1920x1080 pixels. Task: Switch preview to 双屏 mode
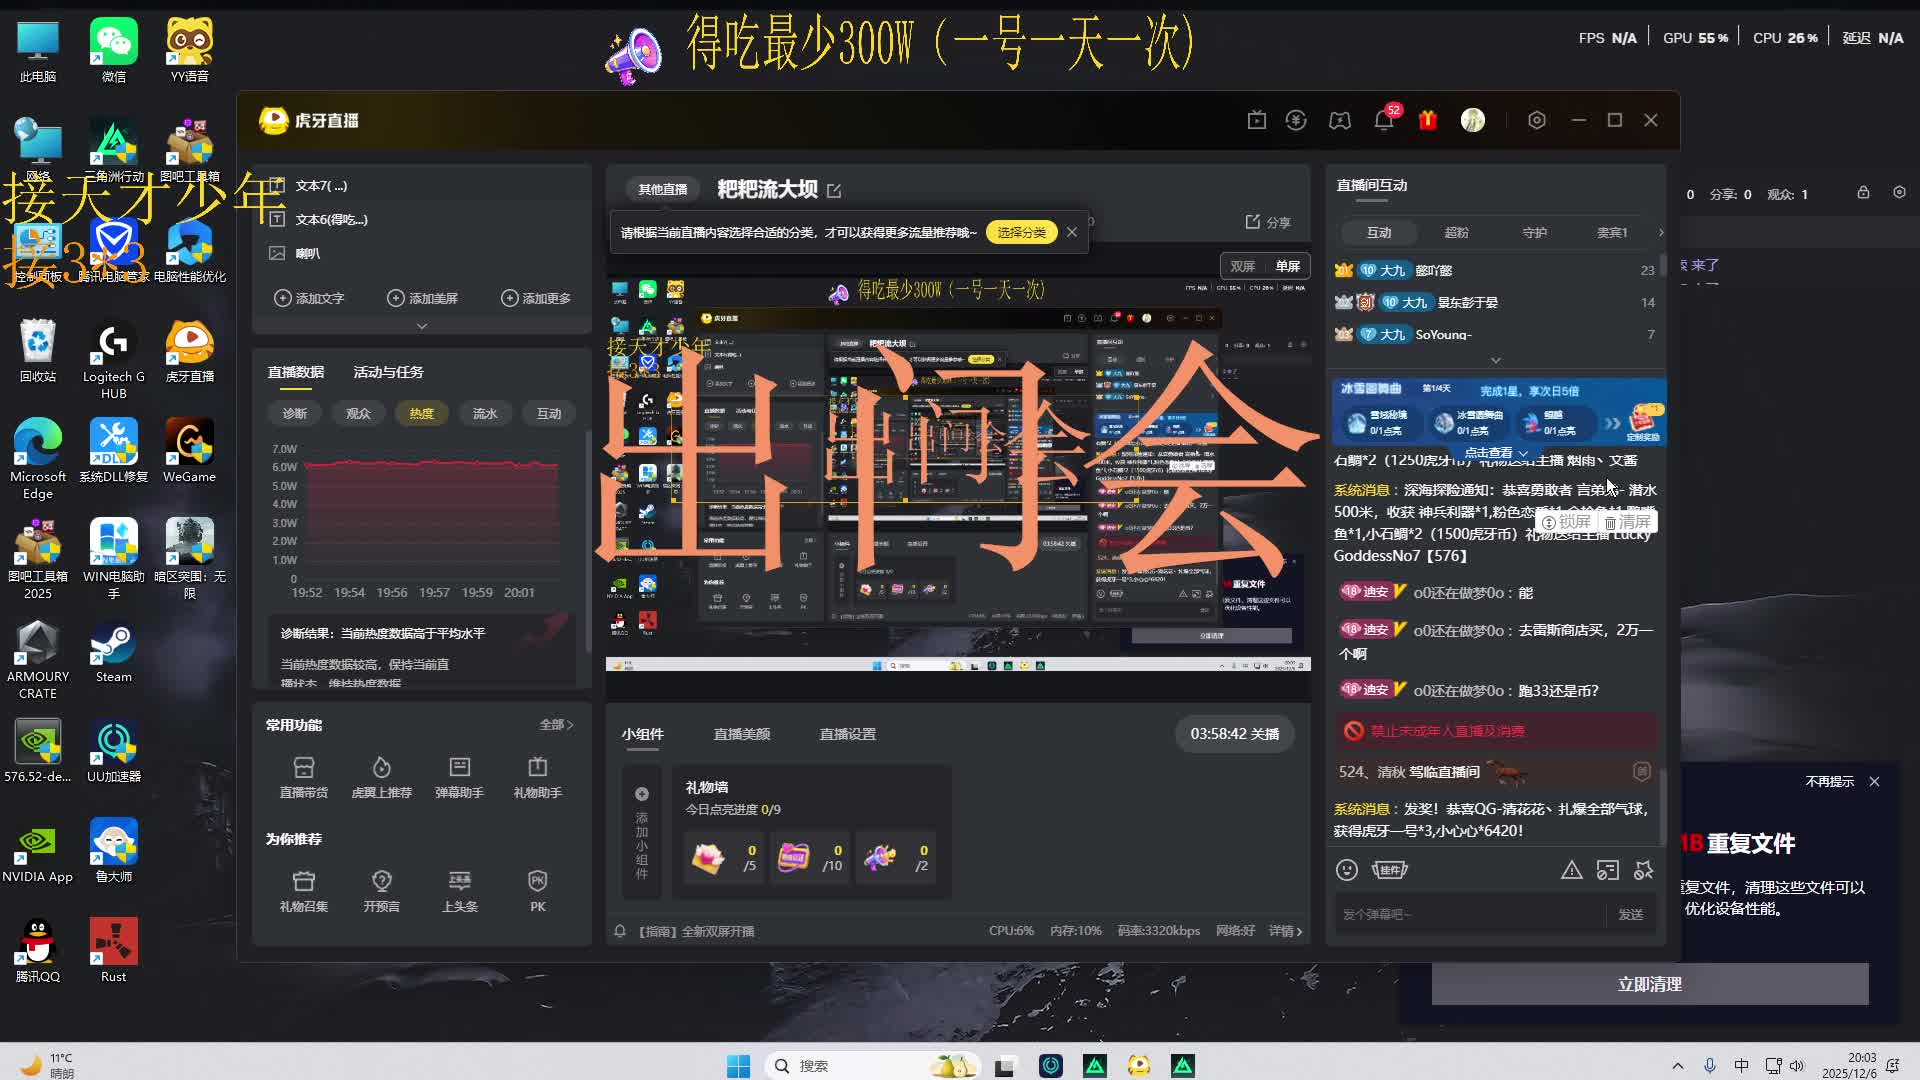point(1242,266)
